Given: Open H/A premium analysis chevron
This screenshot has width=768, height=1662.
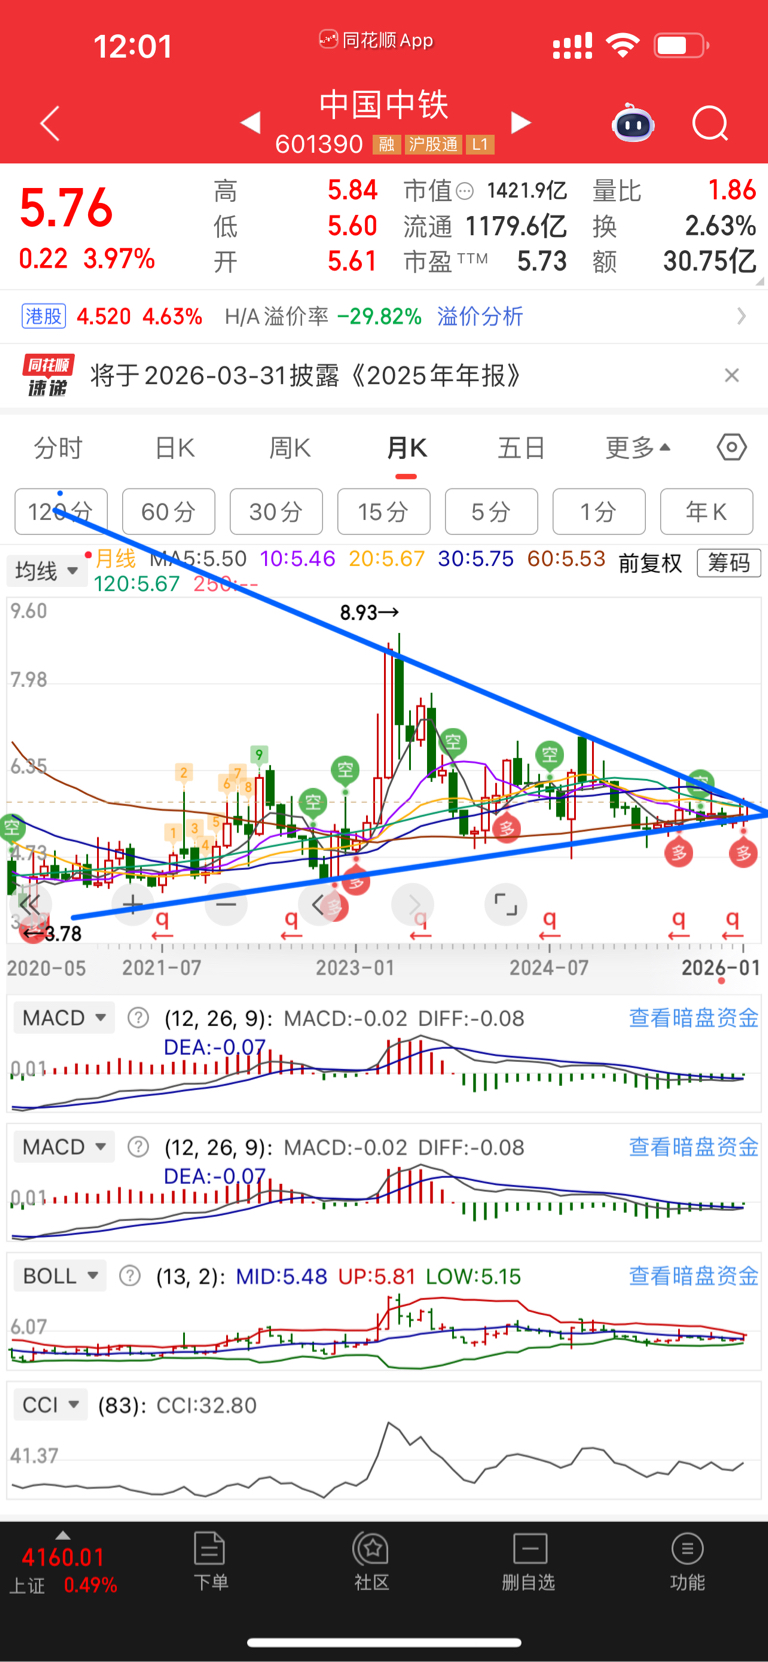Looking at the screenshot, I should tap(741, 316).
